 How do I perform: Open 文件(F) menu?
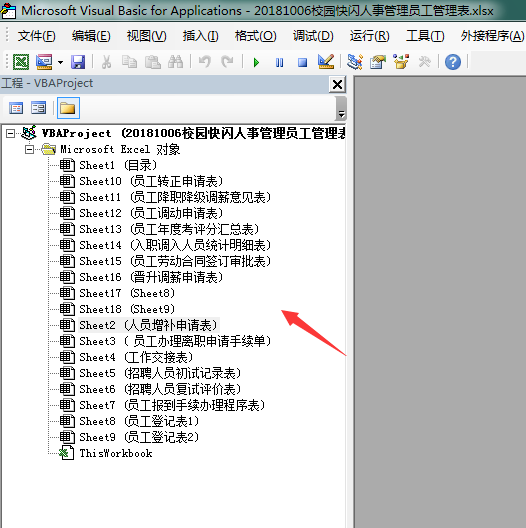36,36
